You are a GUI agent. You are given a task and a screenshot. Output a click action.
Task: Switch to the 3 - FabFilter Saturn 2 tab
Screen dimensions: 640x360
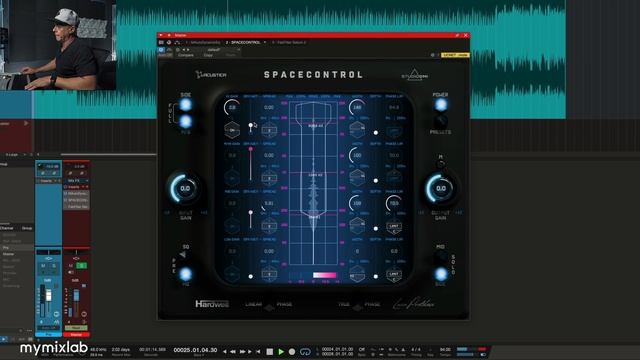pos(290,42)
